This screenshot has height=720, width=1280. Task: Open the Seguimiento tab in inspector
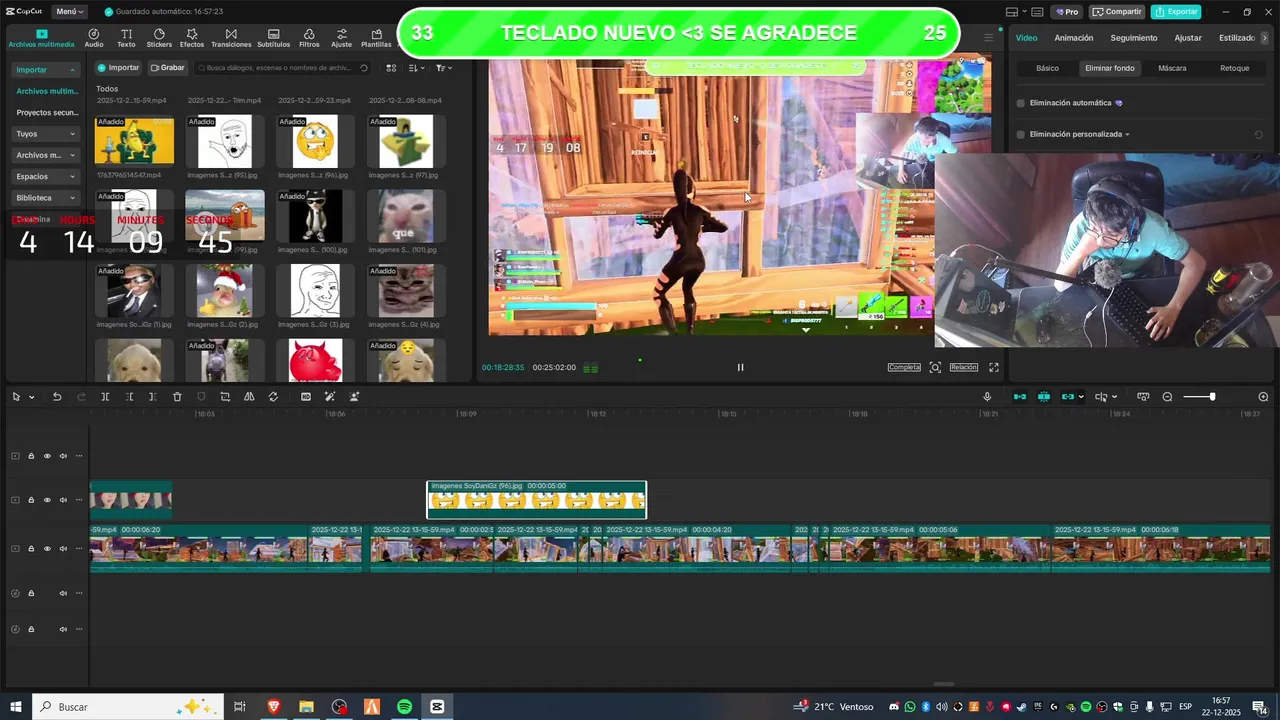coord(1134,38)
